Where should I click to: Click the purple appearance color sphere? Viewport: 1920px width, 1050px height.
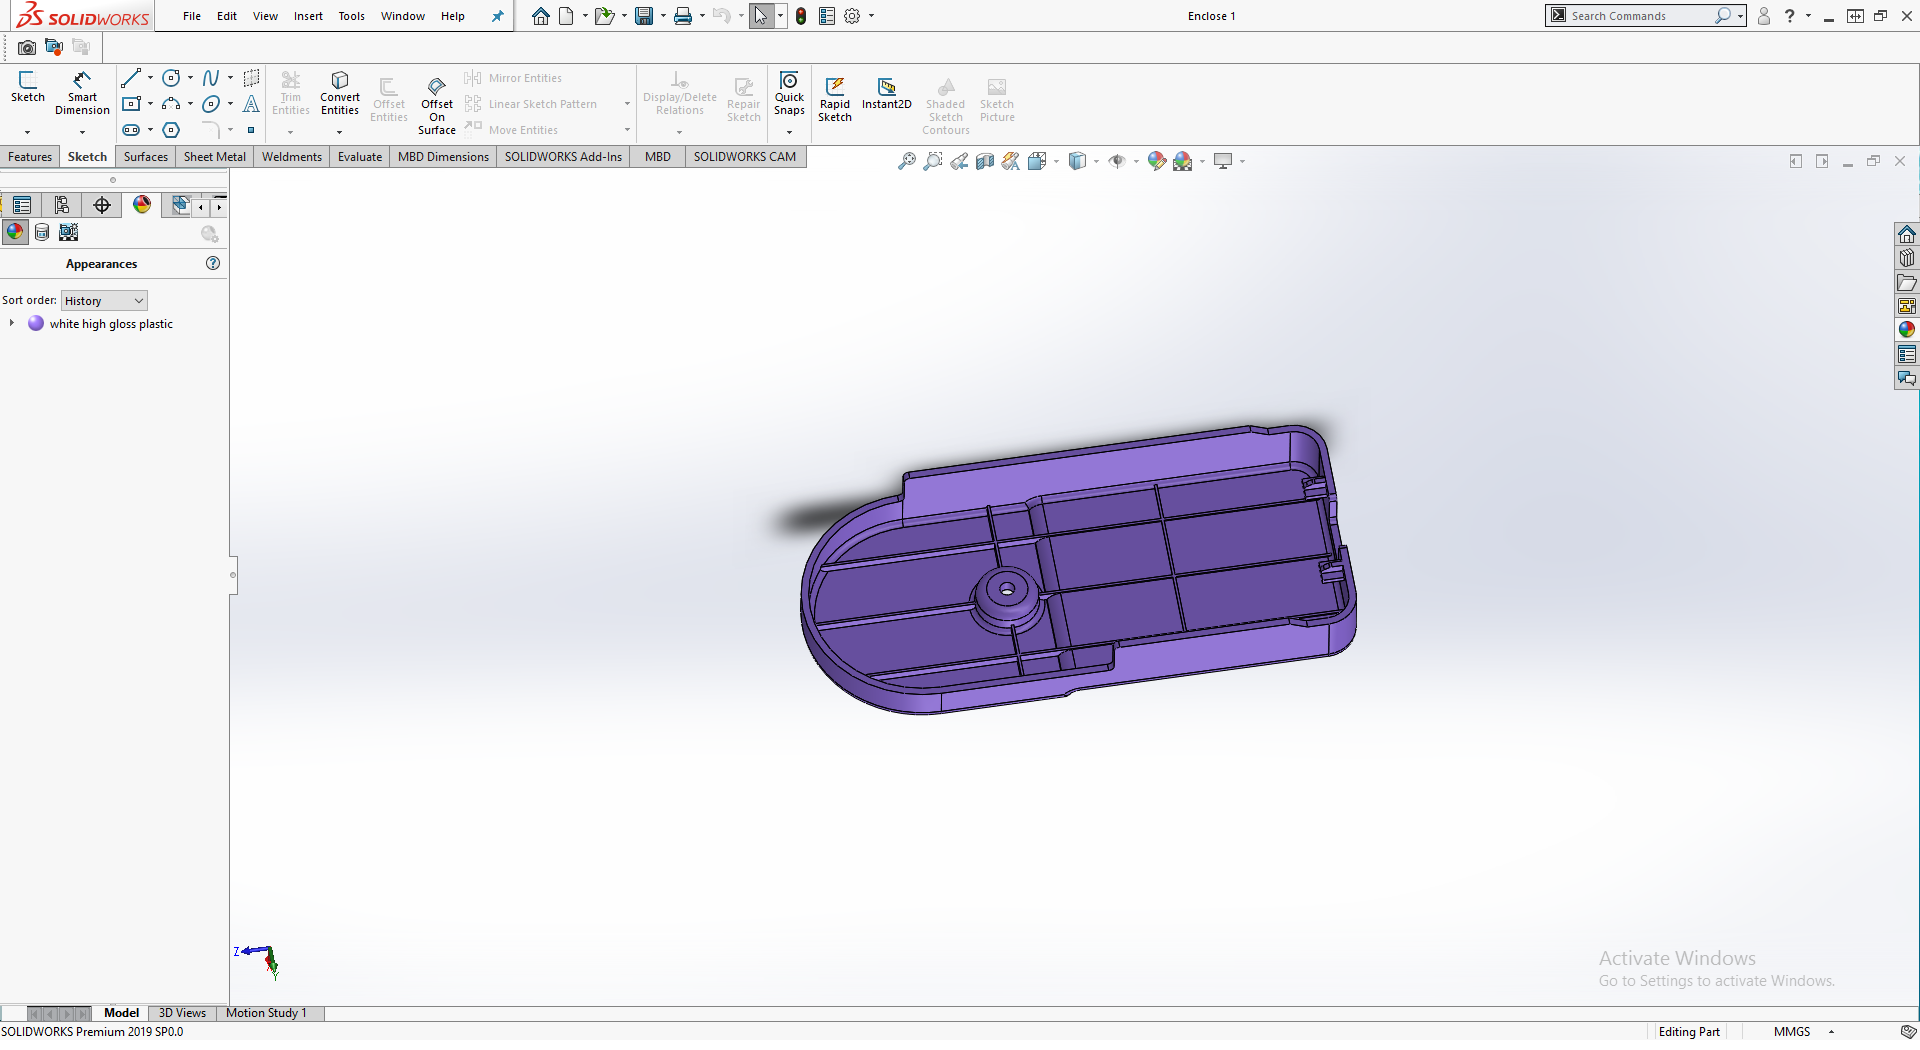[x=36, y=323]
